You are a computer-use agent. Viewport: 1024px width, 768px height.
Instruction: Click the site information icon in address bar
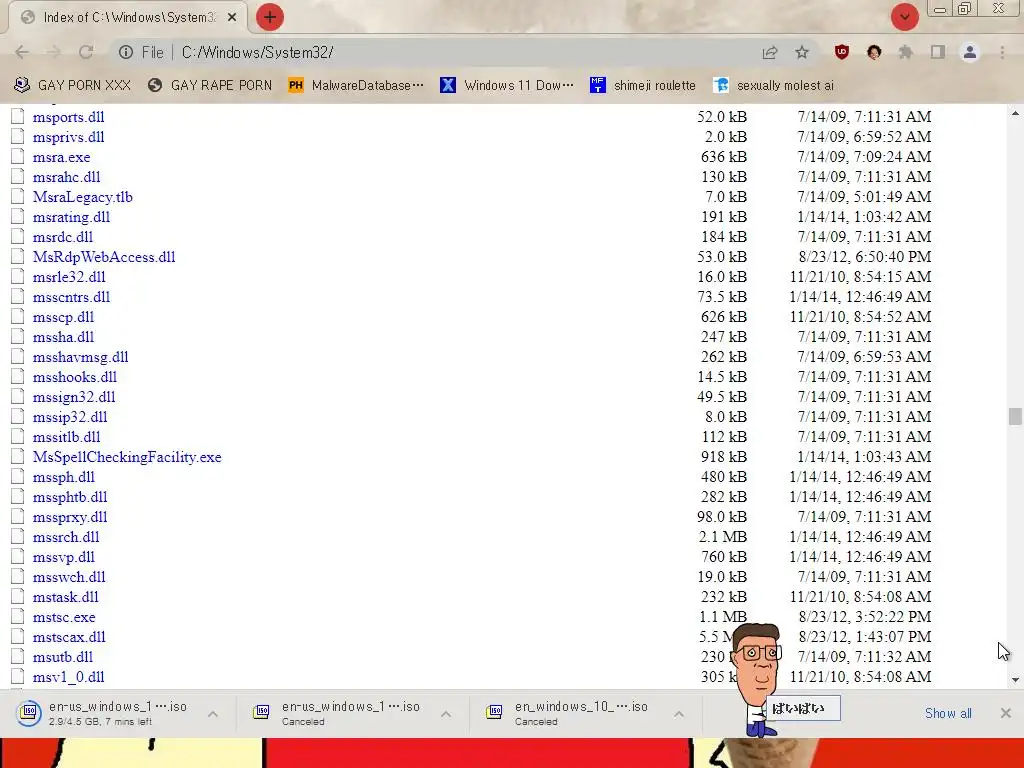tap(126, 52)
